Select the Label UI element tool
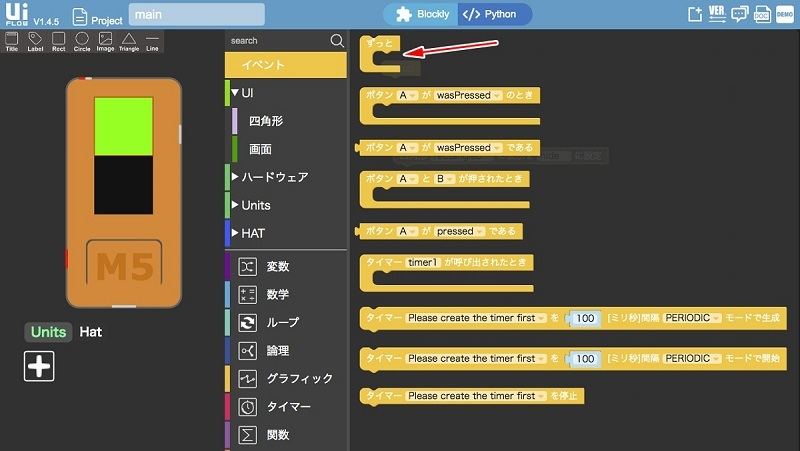 click(x=35, y=42)
